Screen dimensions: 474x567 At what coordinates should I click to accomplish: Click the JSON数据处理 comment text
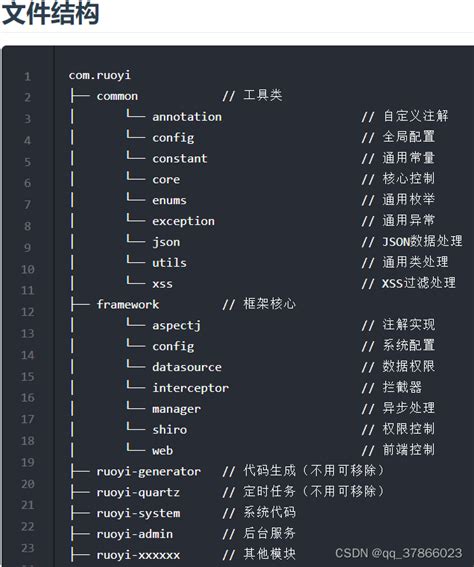(422, 241)
